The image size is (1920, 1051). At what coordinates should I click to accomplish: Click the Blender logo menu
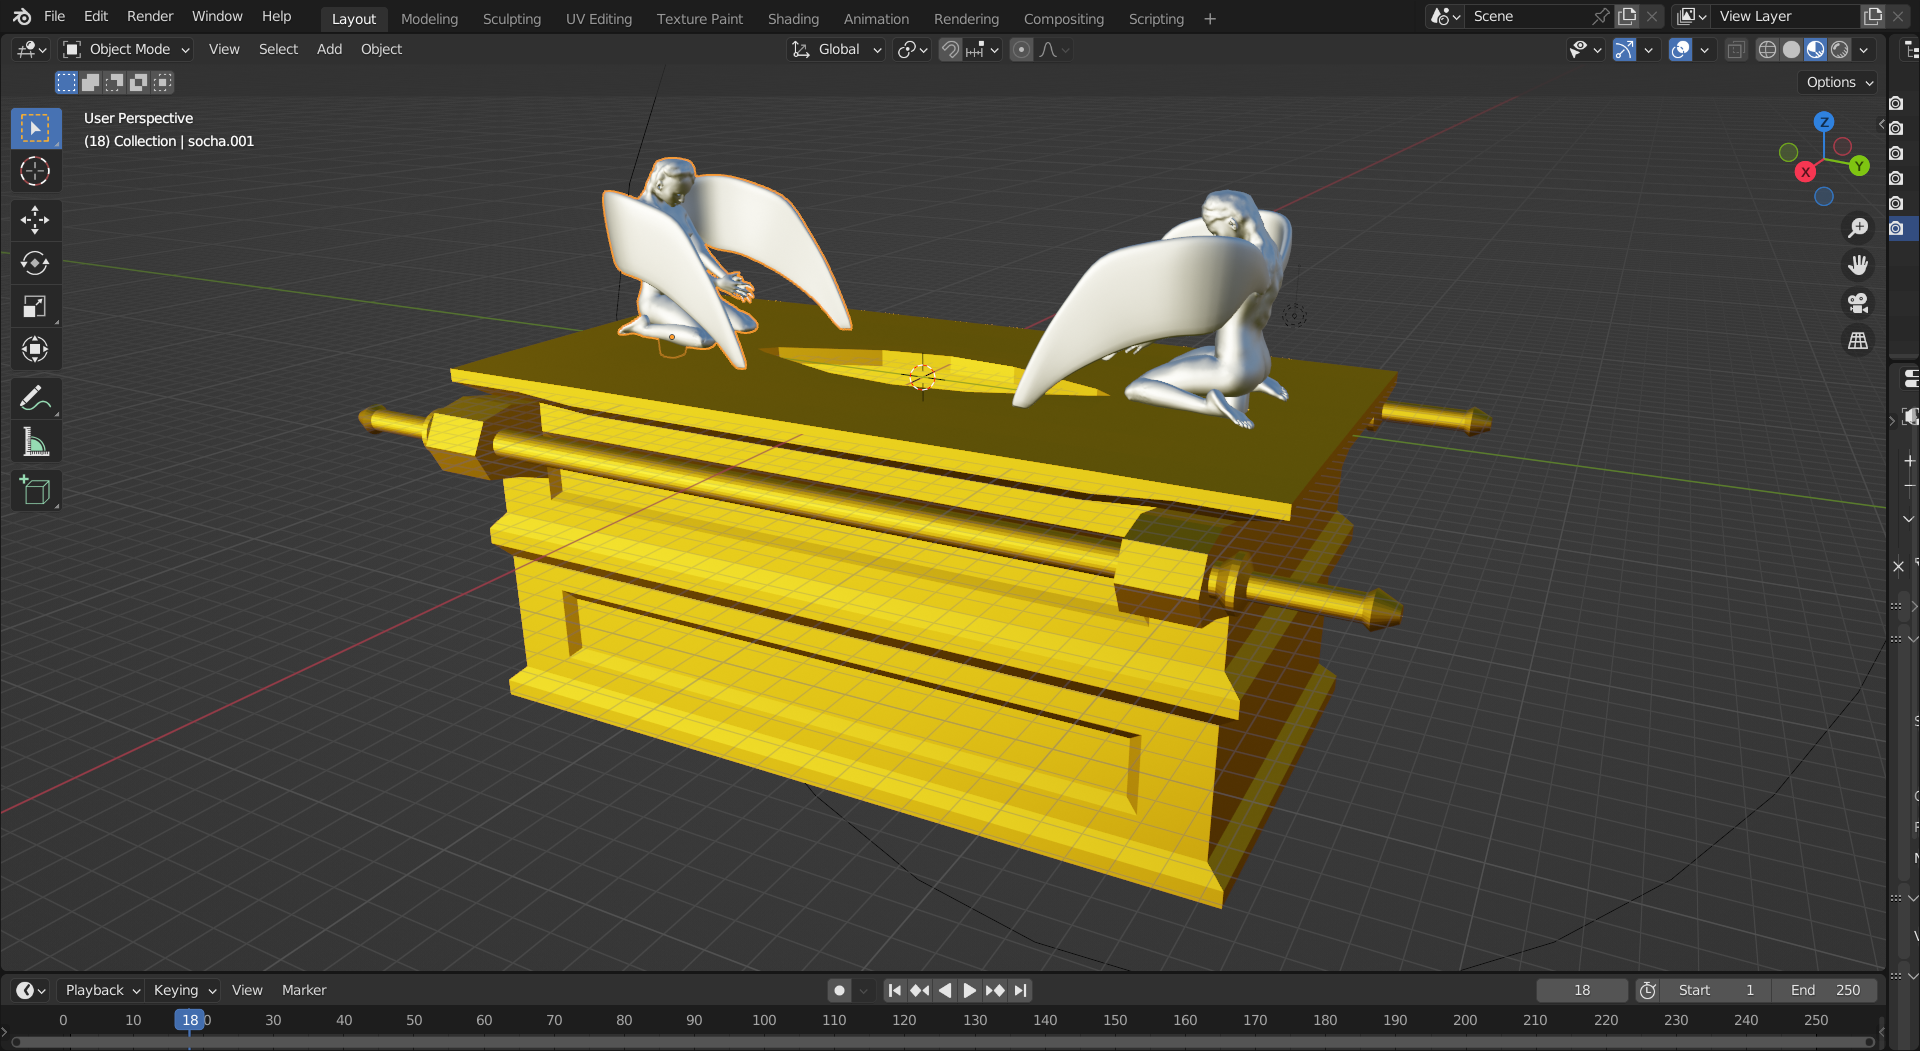coord(22,16)
